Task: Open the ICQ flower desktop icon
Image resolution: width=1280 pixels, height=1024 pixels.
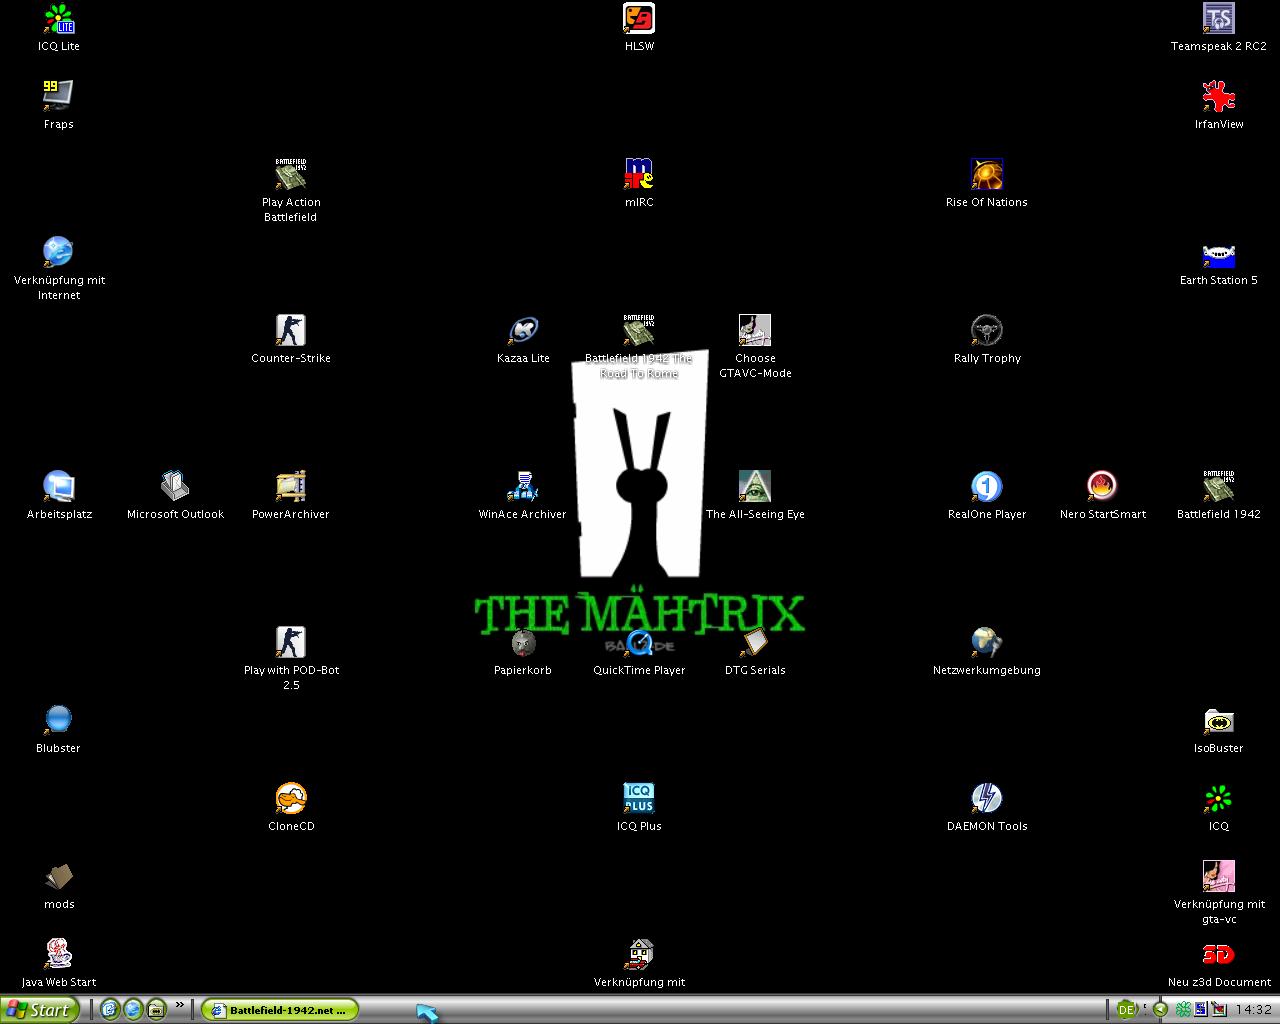Action: click(x=1218, y=807)
